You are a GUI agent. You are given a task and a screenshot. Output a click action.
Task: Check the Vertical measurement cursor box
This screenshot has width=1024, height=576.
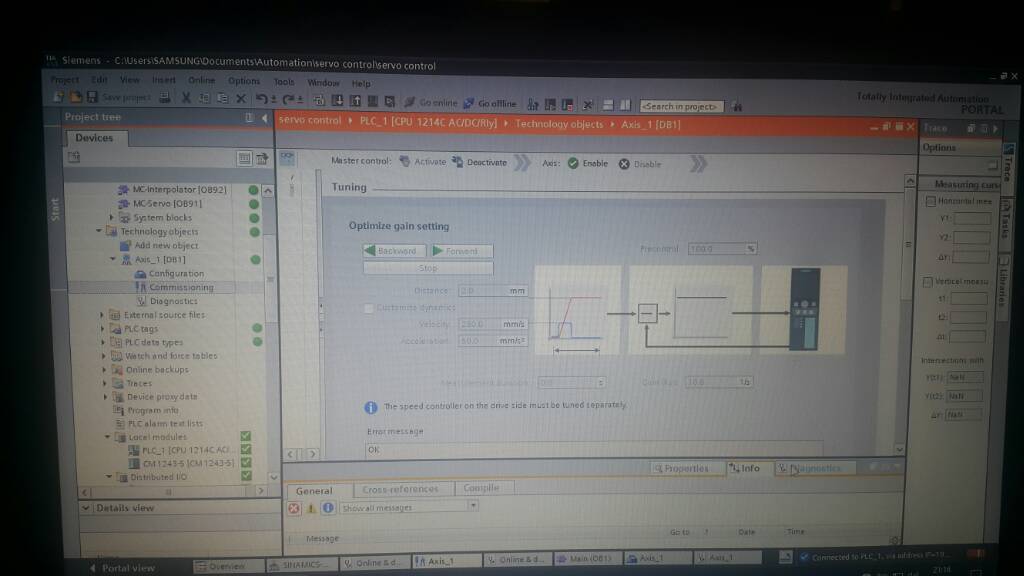coord(927,281)
